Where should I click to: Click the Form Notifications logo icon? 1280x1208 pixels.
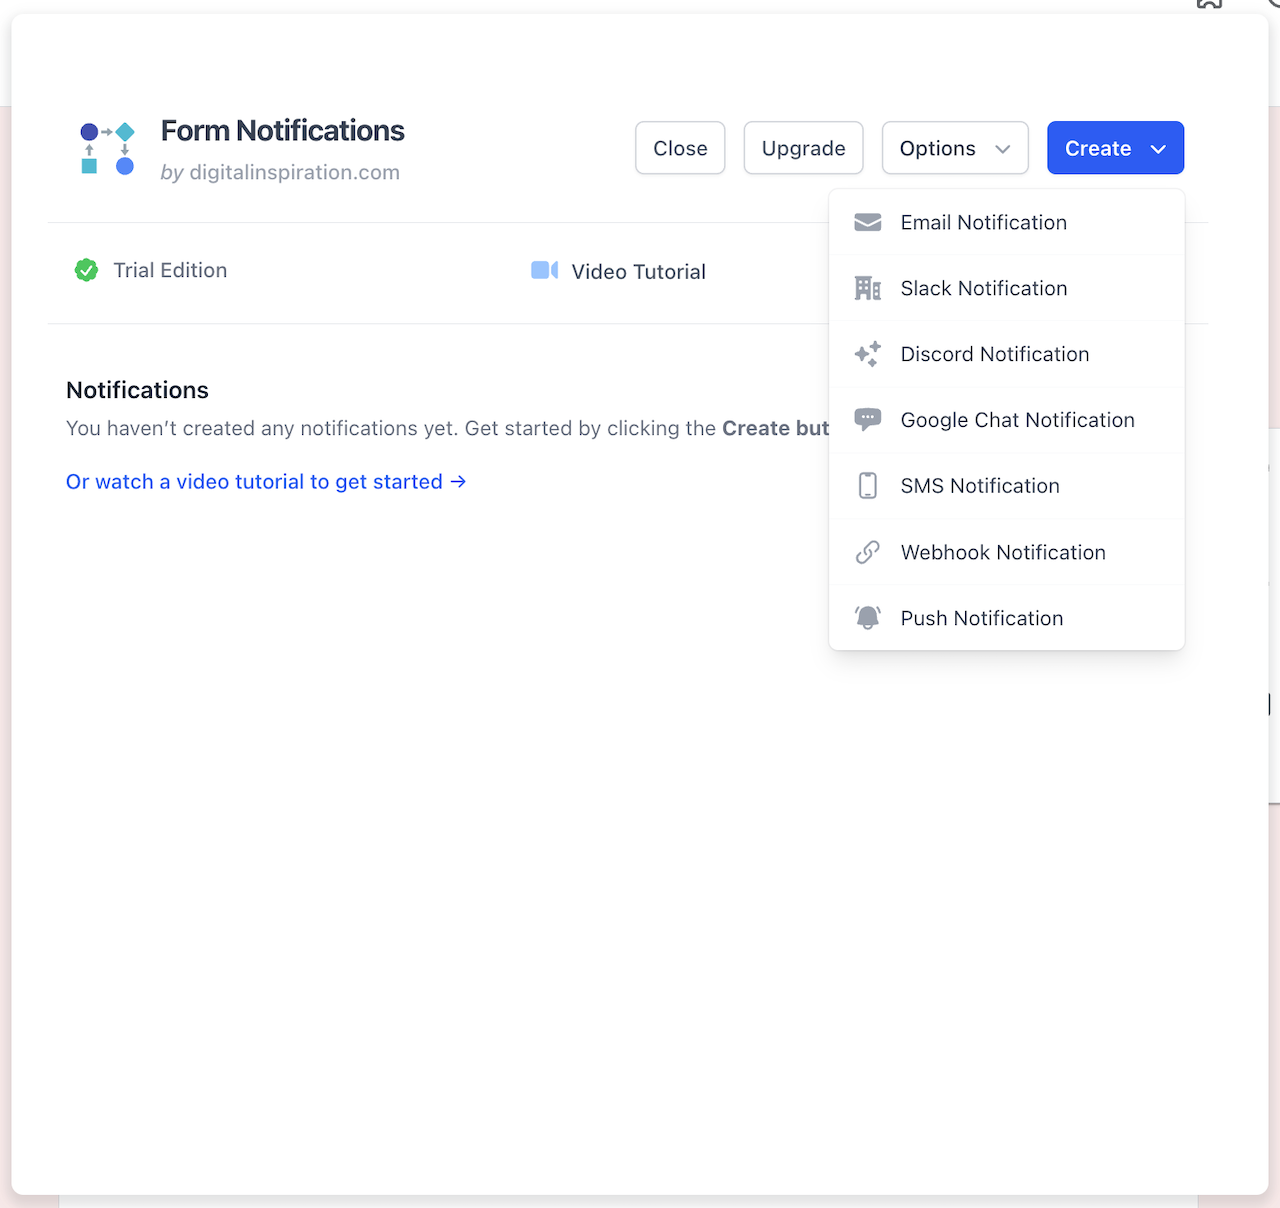click(107, 148)
